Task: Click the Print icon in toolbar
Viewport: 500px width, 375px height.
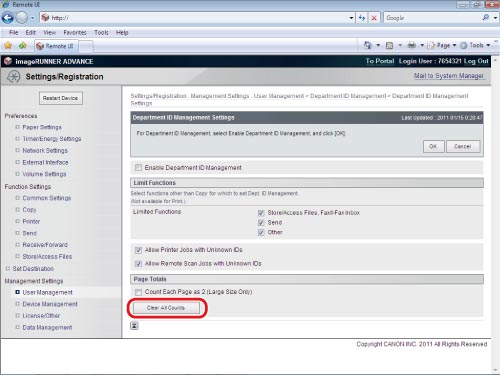Action: 412,45
